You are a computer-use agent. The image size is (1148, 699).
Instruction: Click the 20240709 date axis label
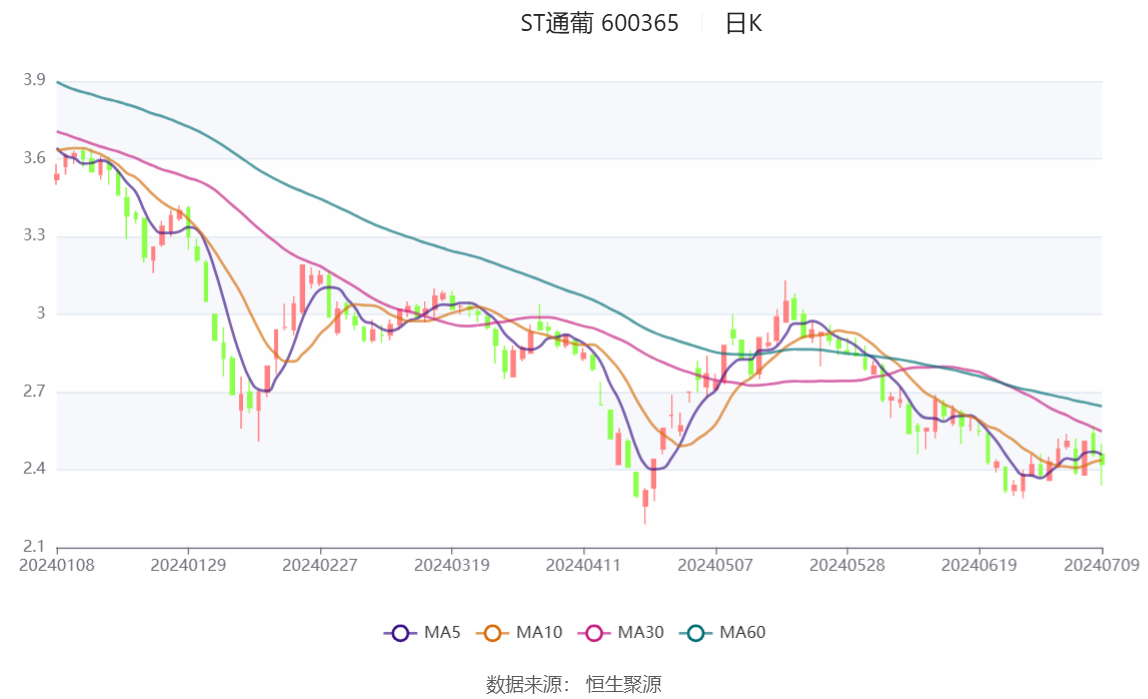coord(1102,565)
